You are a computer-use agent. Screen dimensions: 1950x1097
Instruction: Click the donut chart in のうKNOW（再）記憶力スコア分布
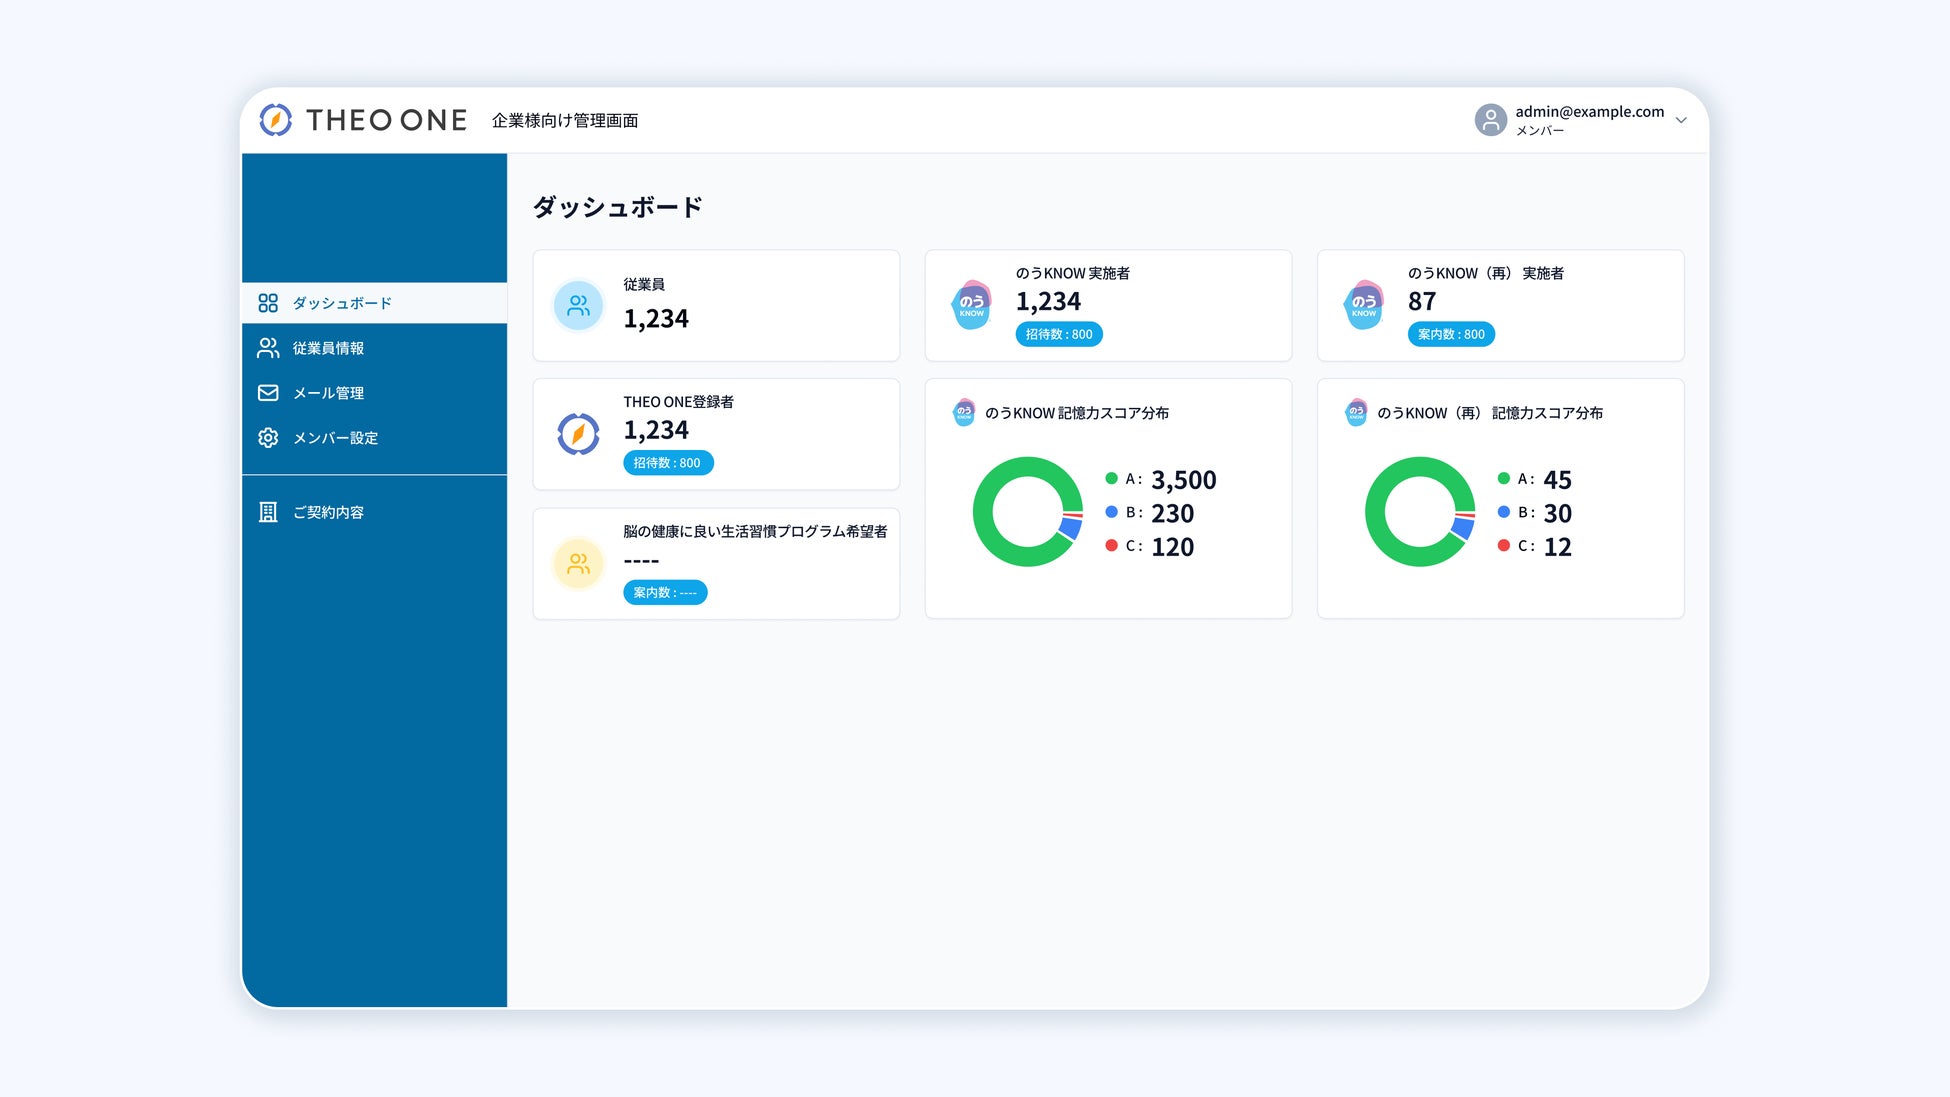click(1420, 512)
